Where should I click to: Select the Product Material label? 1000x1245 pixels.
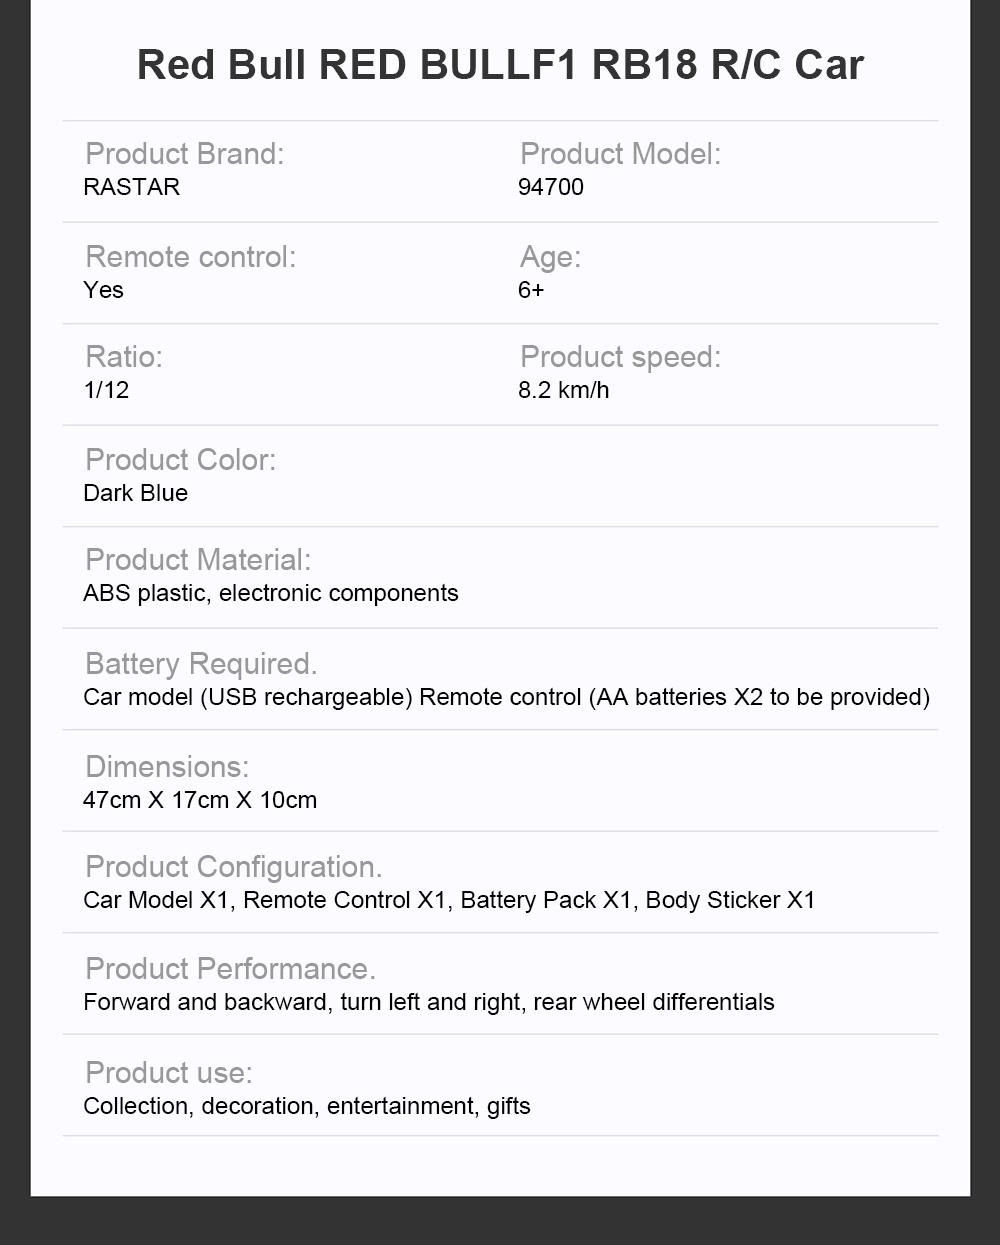click(198, 560)
